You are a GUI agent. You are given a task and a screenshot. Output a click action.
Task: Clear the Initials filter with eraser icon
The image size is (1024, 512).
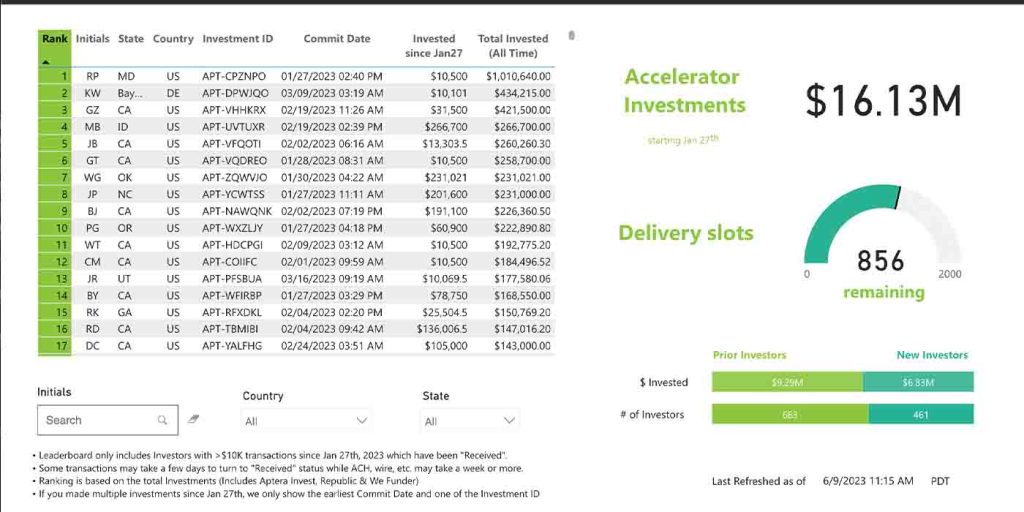194,421
